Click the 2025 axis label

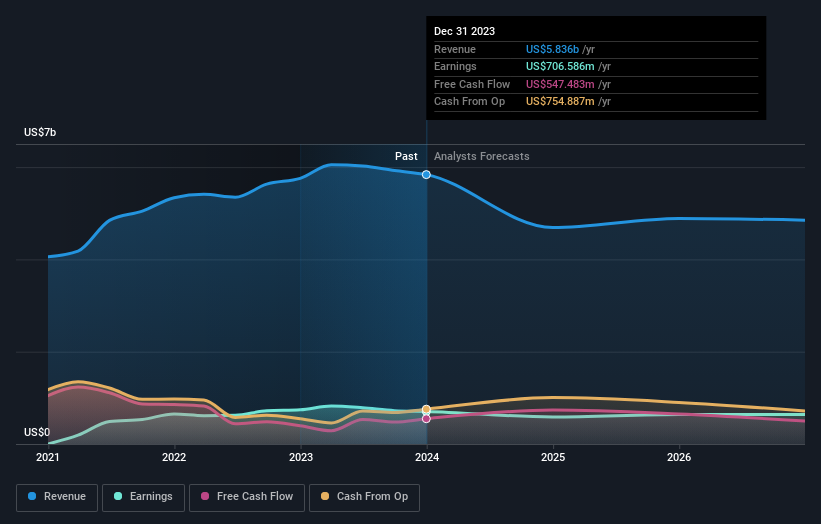(553, 458)
